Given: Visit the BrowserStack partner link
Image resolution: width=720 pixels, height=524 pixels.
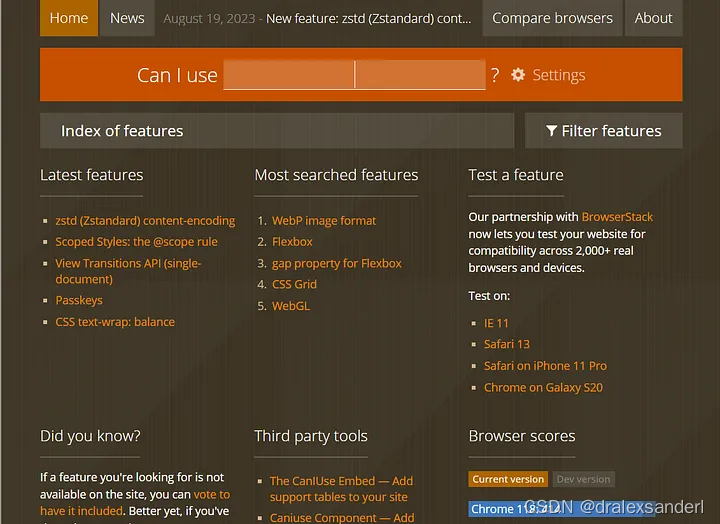Looking at the screenshot, I should click(x=617, y=217).
